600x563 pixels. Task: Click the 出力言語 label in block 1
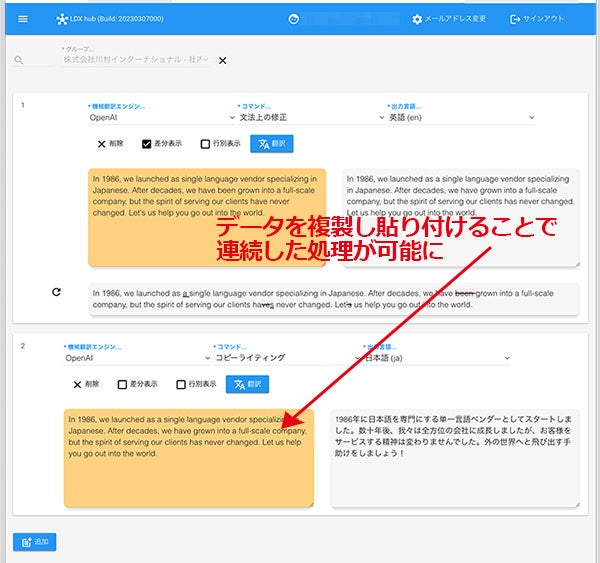pyautogui.click(x=404, y=106)
